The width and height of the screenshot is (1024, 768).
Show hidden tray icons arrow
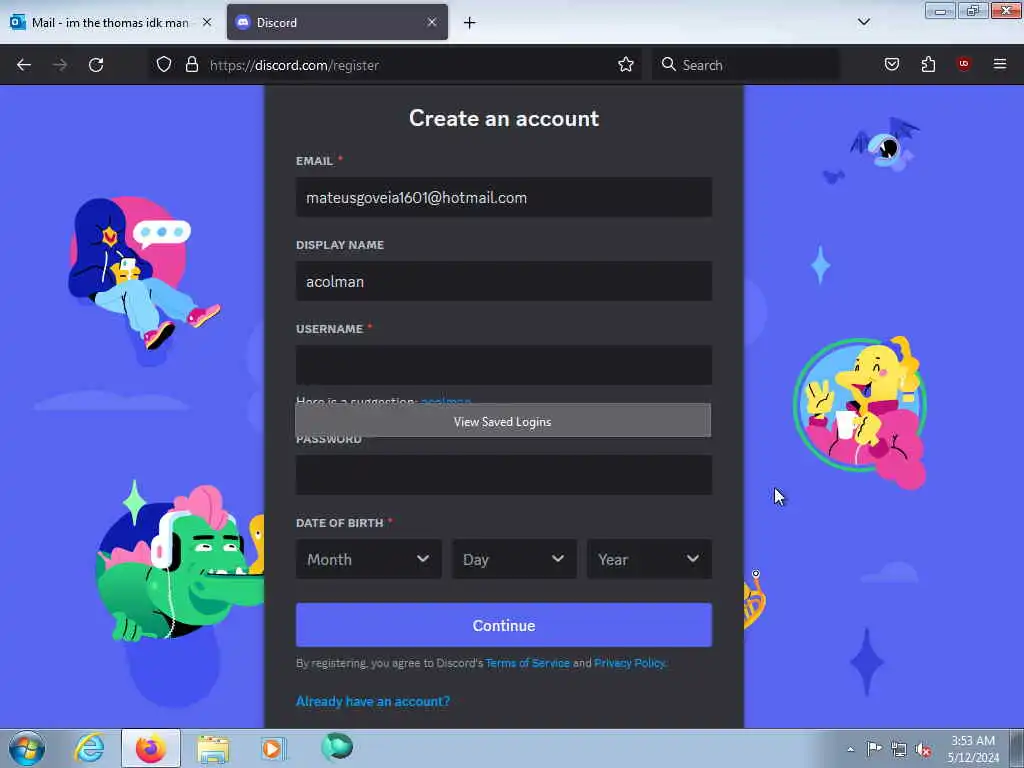(x=850, y=749)
